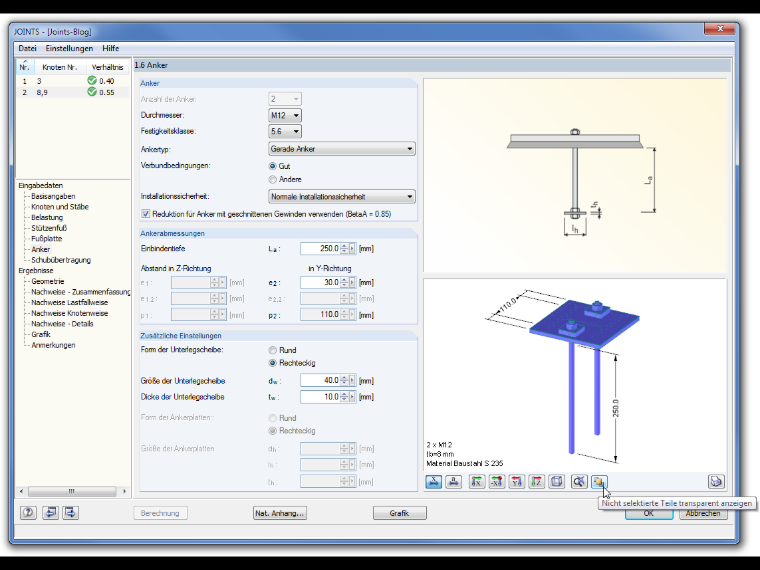Click the Einbindentiefe 250.0 input field

tap(320, 249)
